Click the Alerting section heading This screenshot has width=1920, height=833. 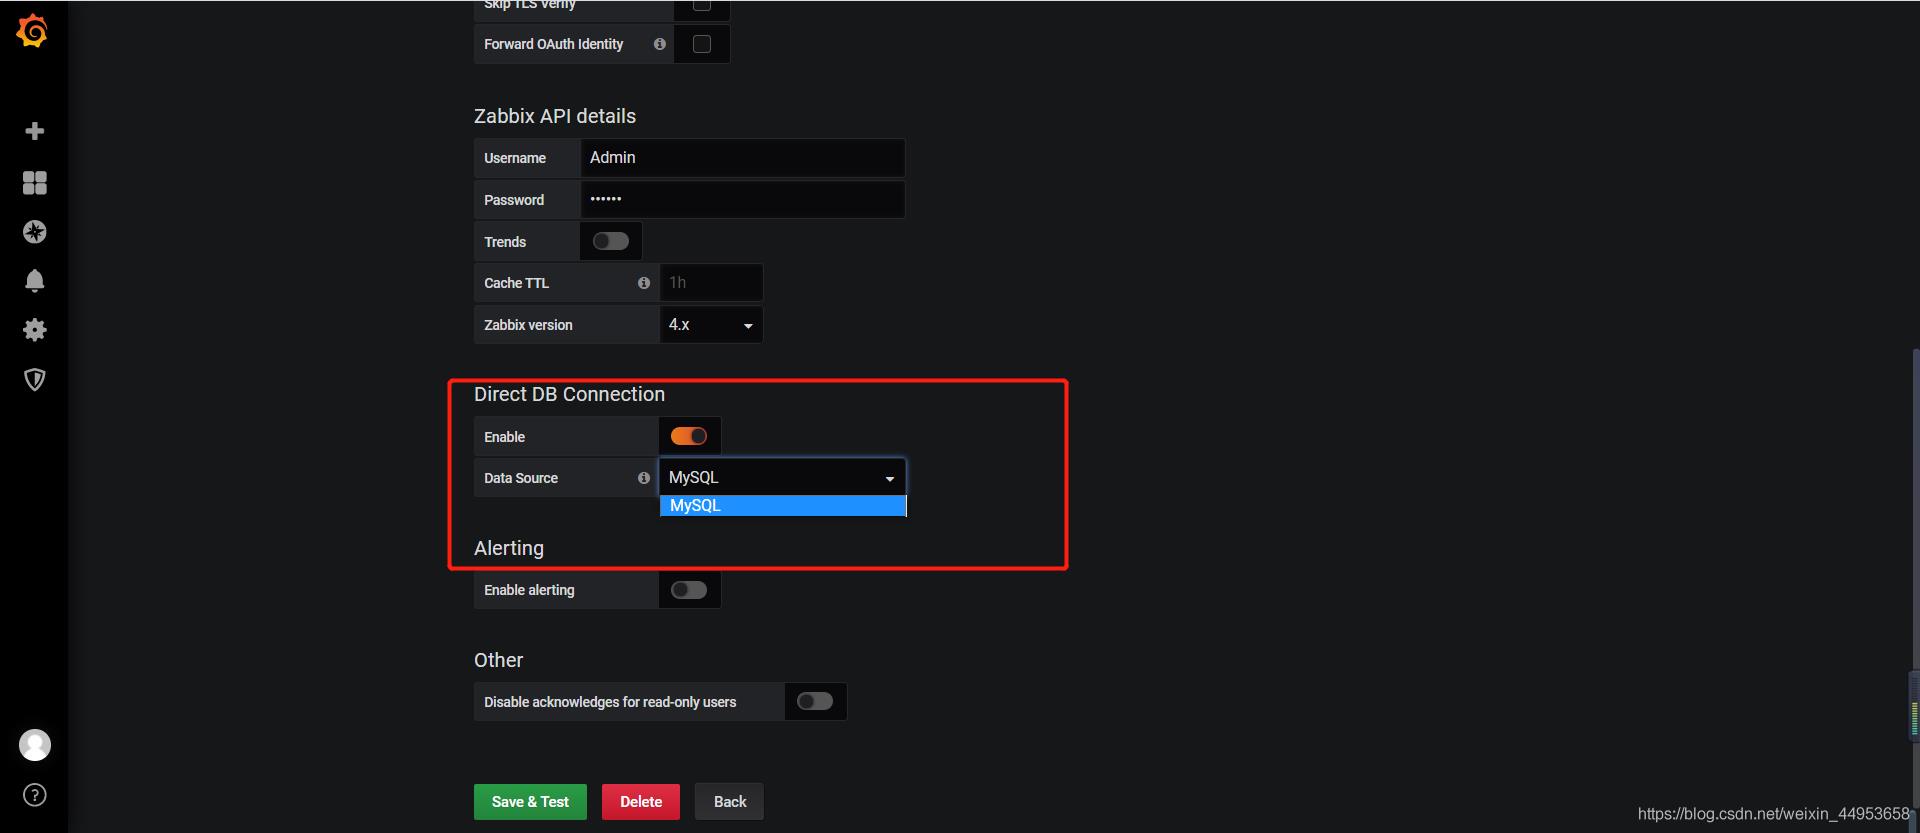tap(509, 548)
